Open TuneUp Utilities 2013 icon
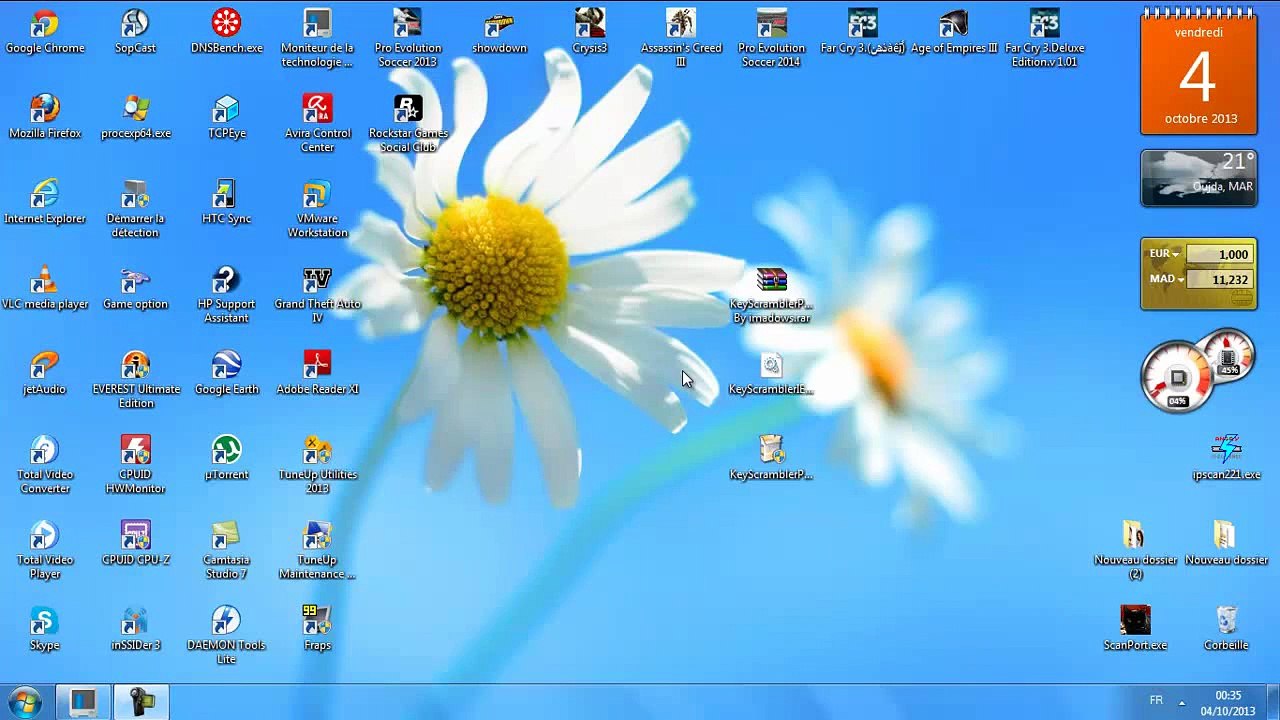The image size is (1280, 720). 317,464
